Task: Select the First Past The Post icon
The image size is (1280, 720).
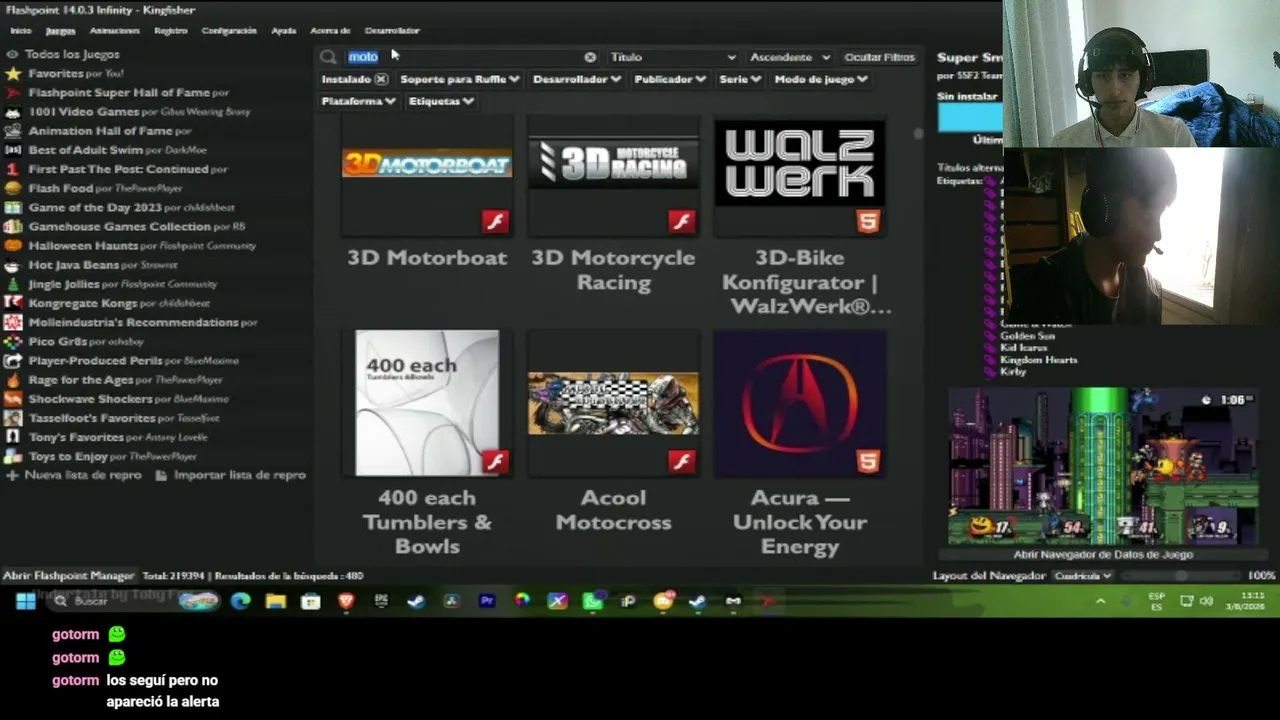Action: 13,169
